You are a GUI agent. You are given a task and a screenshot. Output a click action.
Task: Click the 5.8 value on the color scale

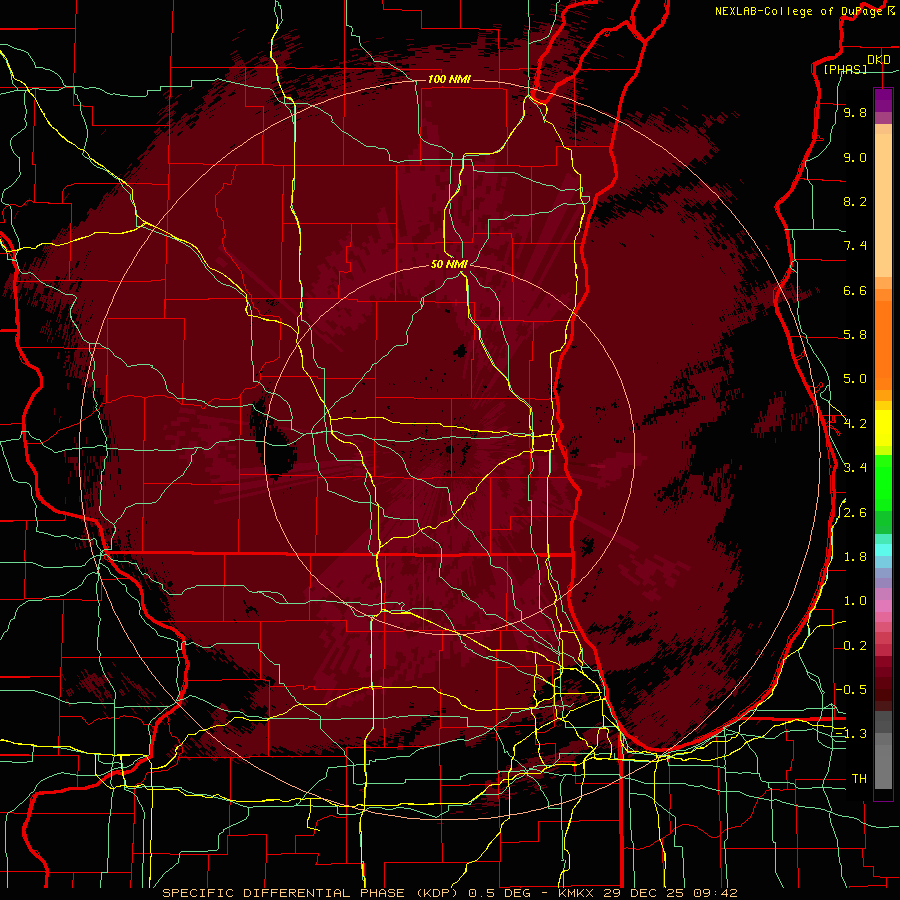point(855,335)
